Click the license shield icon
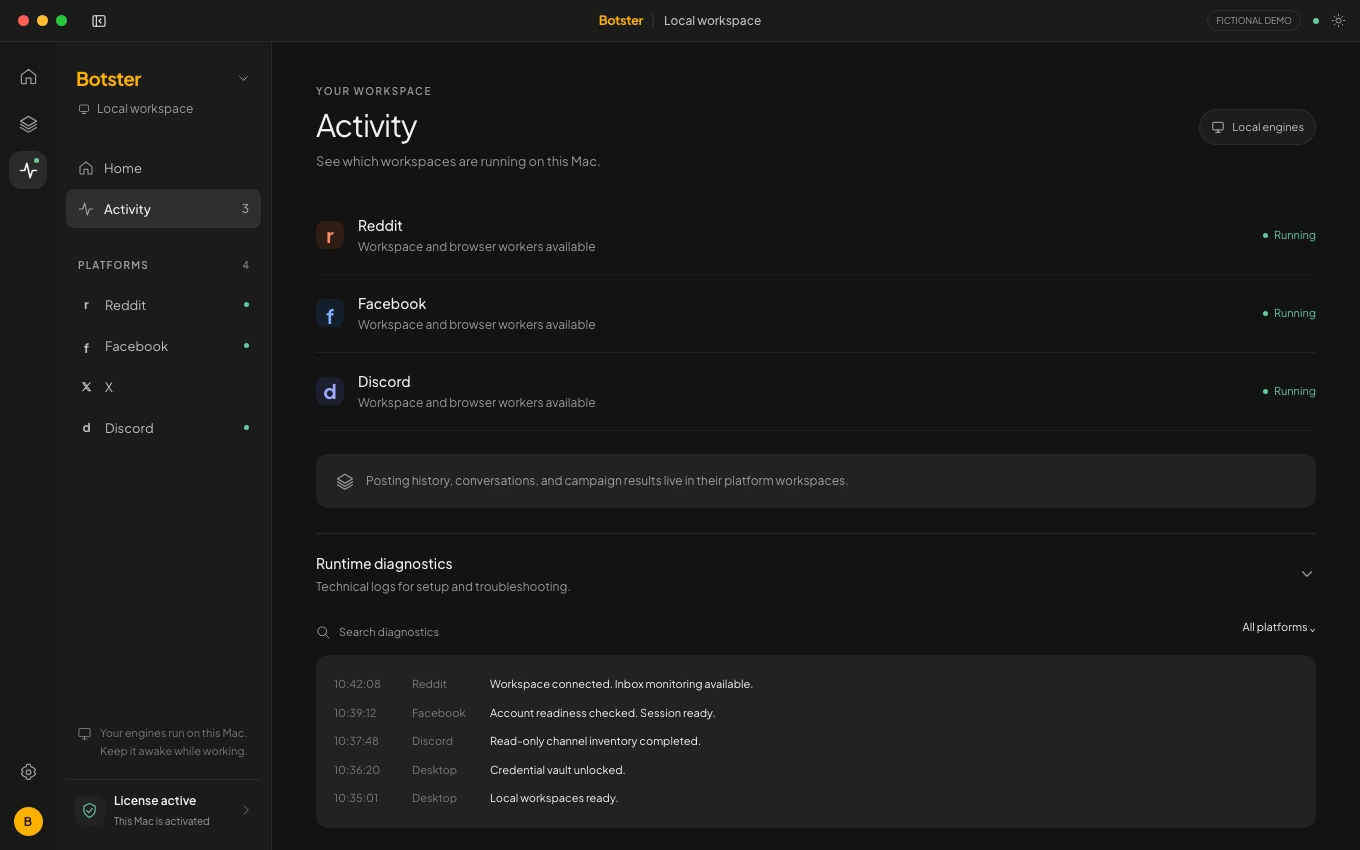The image size is (1360, 850). pyautogui.click(x=89, y=810)
